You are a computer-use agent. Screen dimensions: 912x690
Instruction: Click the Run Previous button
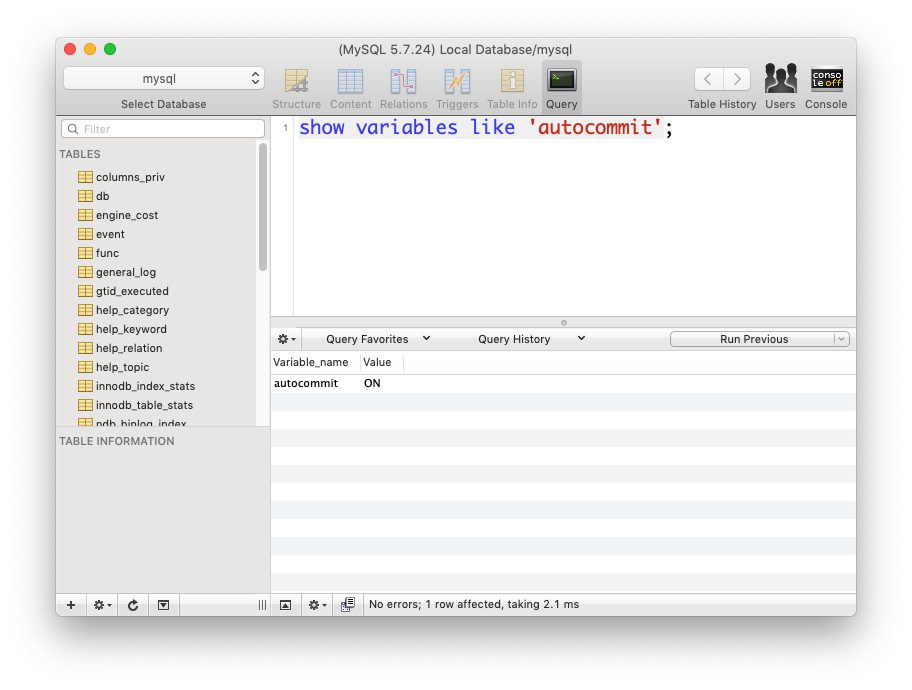(753, 339)
